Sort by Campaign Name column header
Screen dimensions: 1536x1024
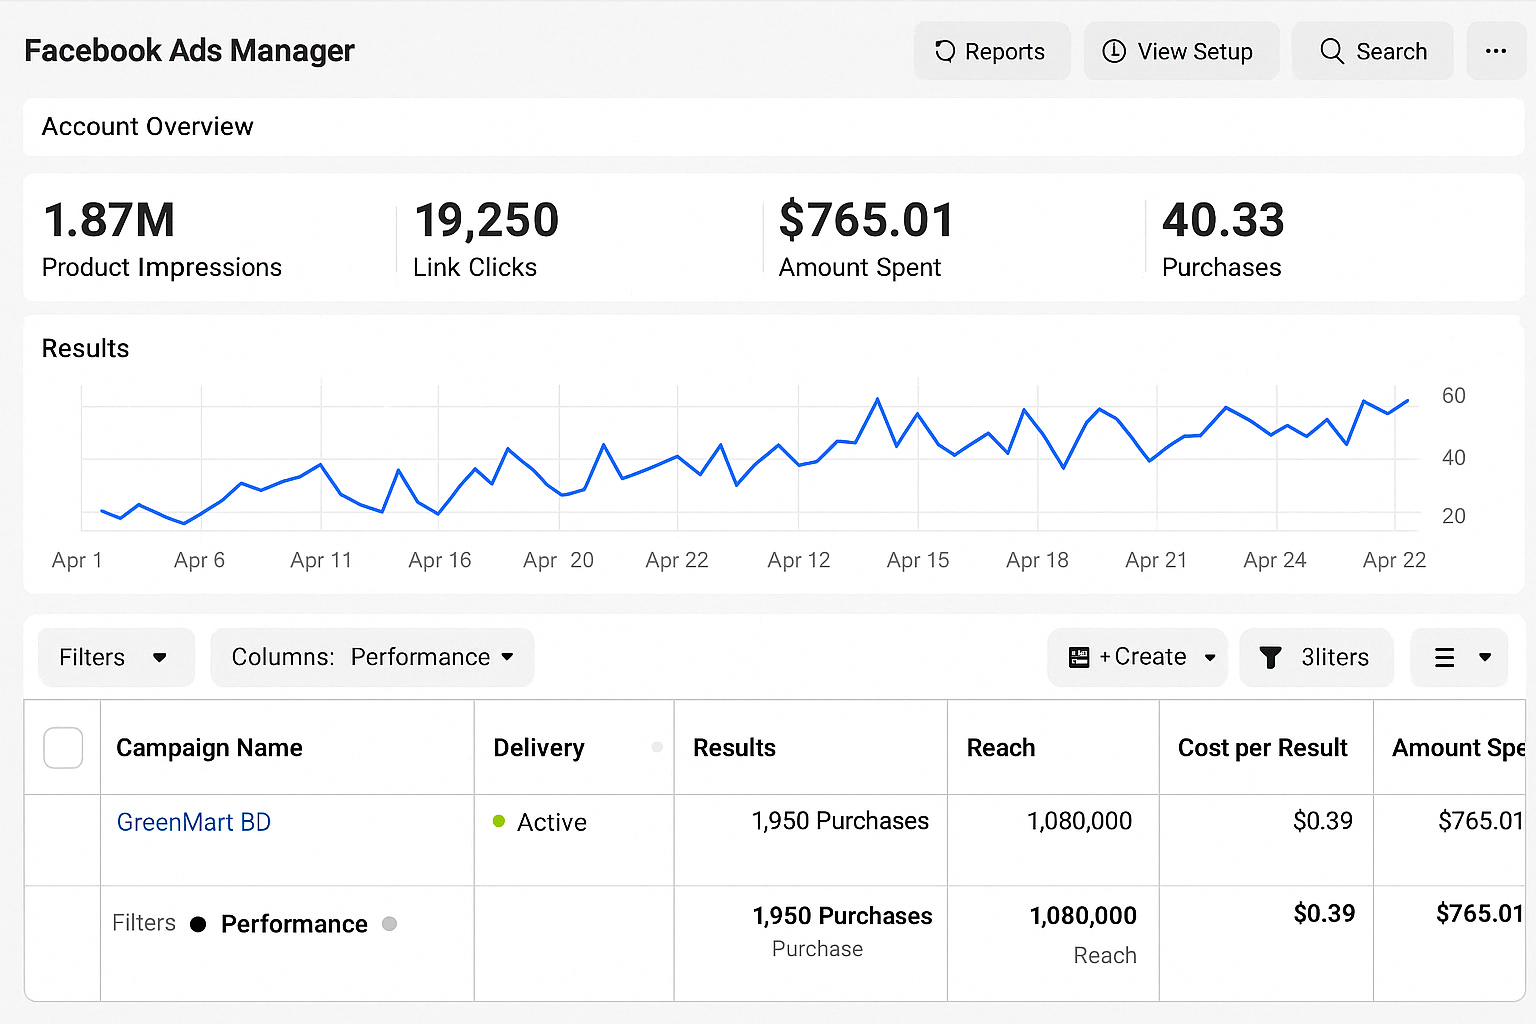(209, 748)
